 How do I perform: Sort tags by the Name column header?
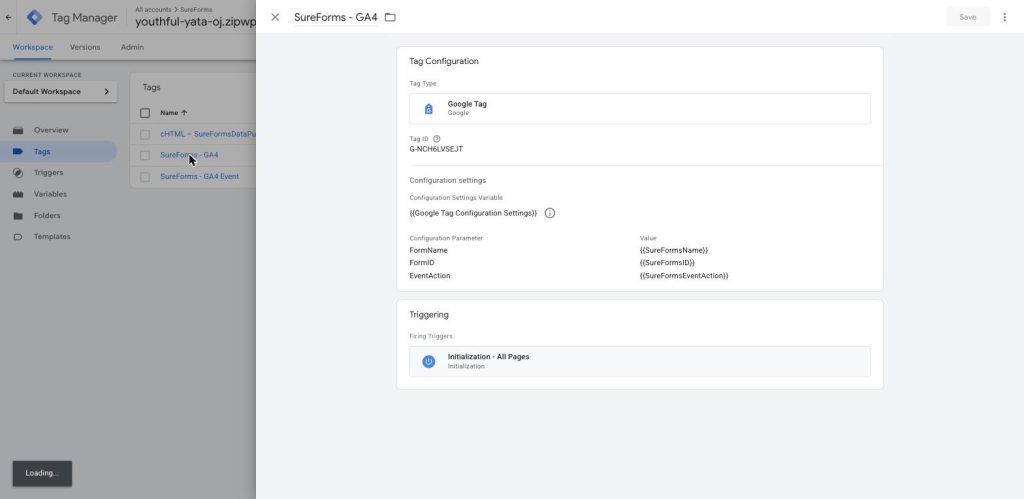click(x=174, y=112)
